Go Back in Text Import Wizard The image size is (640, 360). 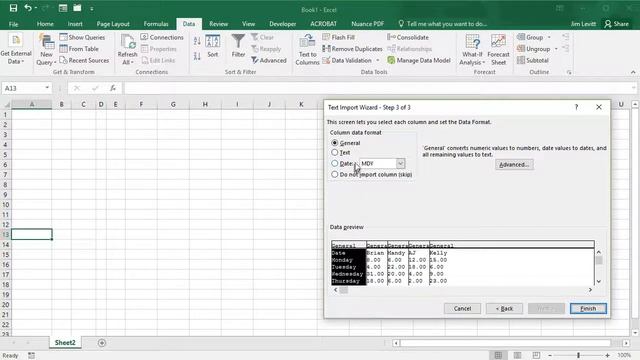tap(504, 309)
